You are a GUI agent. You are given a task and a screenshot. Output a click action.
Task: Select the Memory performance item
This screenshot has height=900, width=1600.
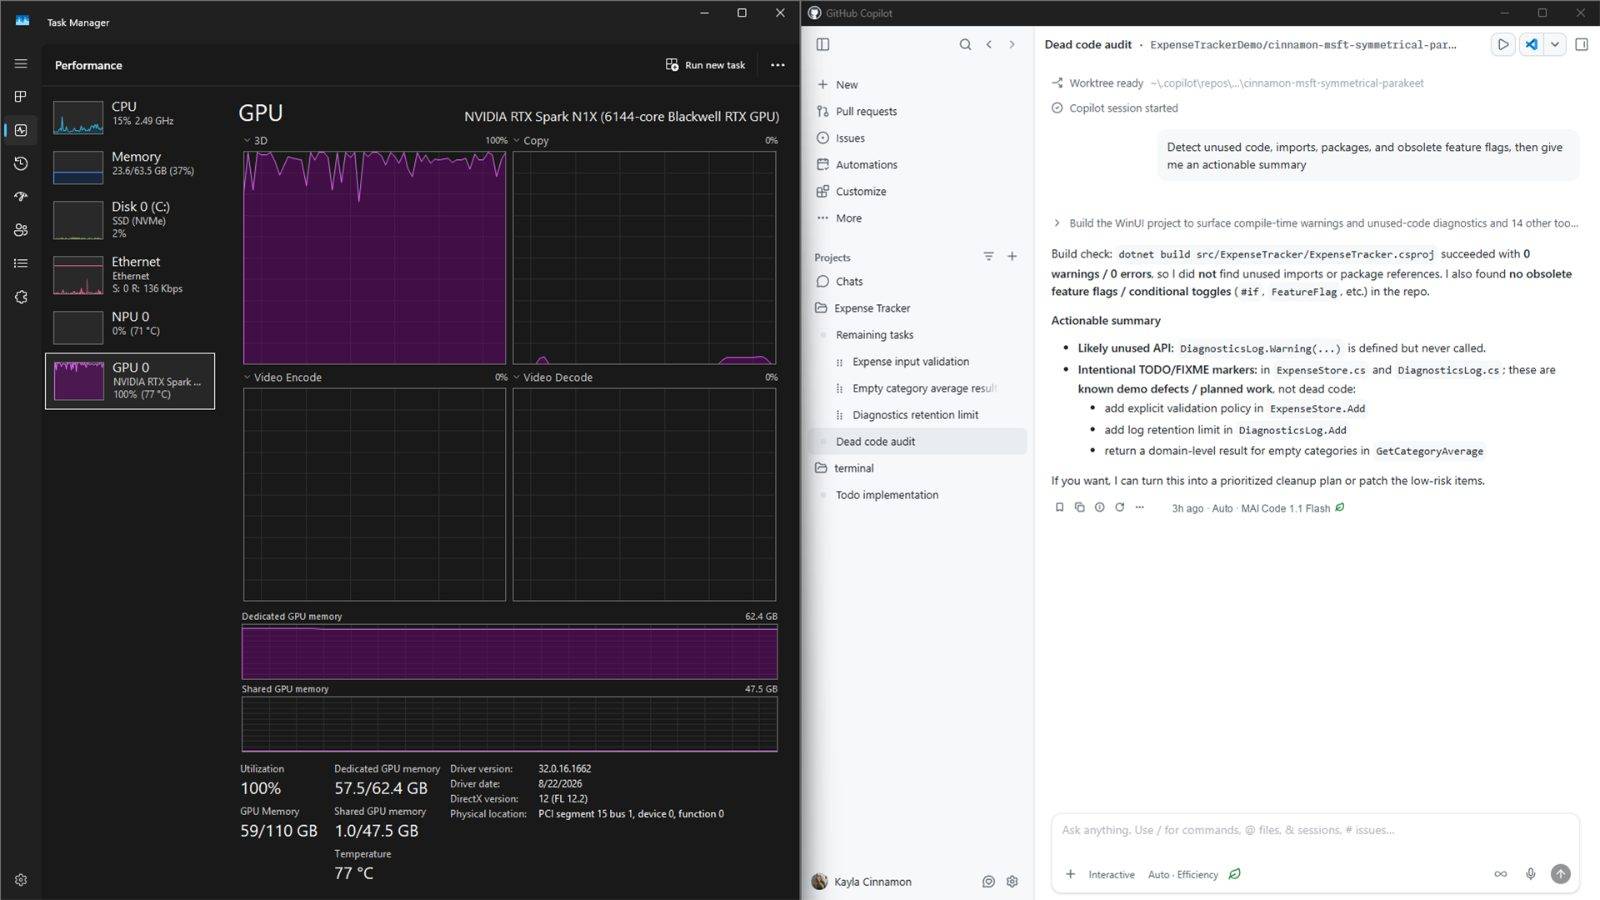point(130,165)
